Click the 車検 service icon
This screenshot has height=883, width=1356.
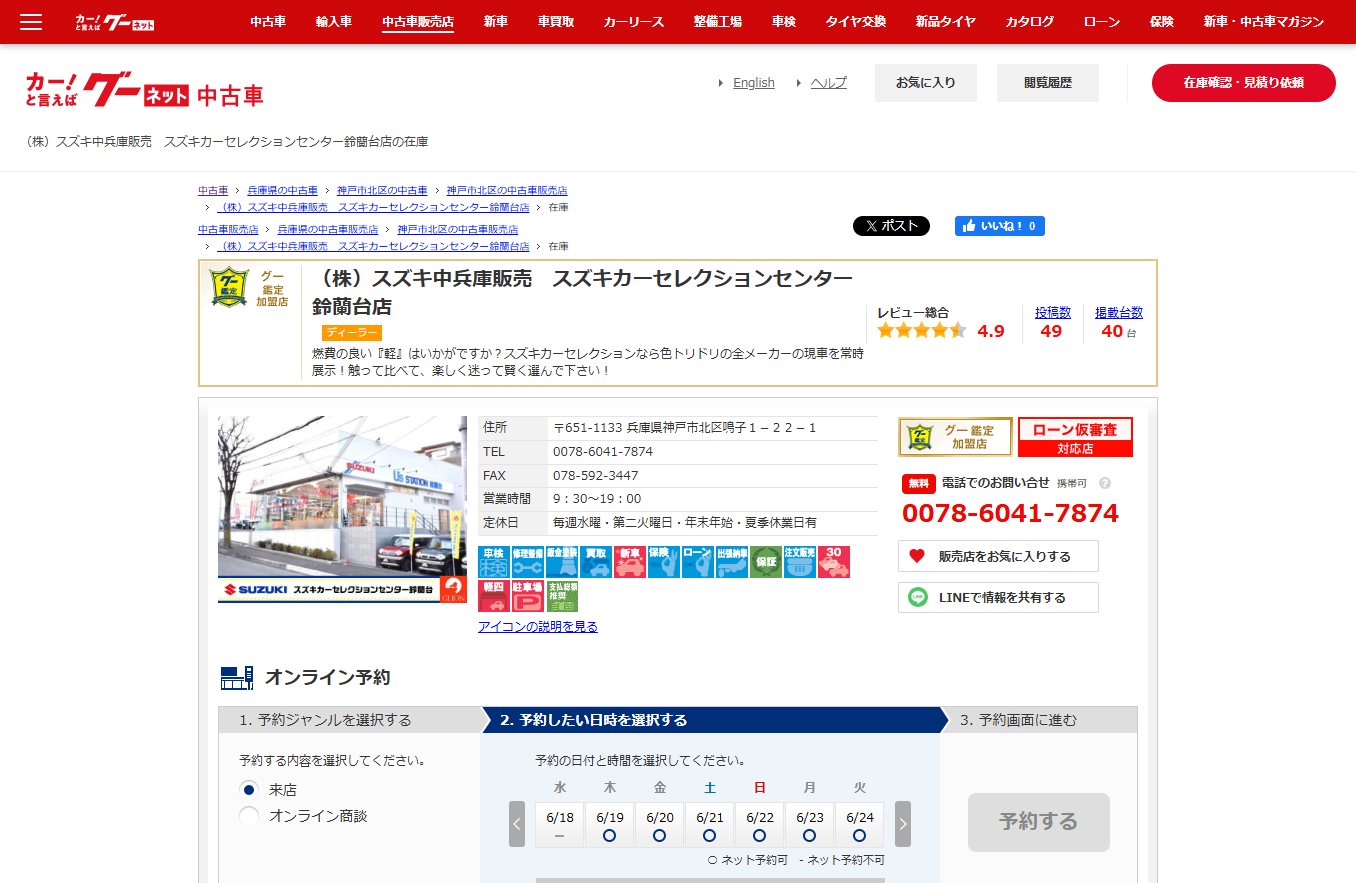click(x=494, y=562)
